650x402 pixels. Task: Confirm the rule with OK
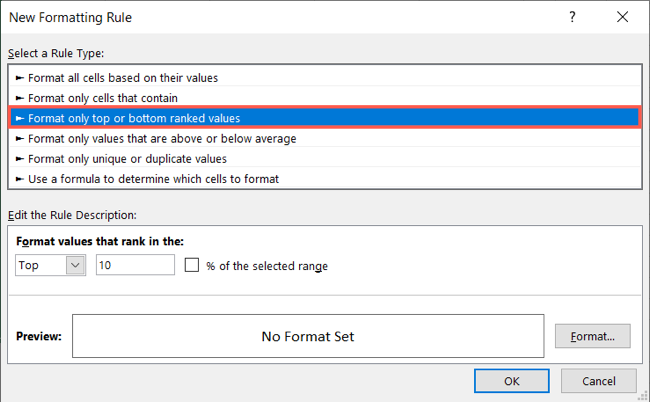(x=511, y=381)
